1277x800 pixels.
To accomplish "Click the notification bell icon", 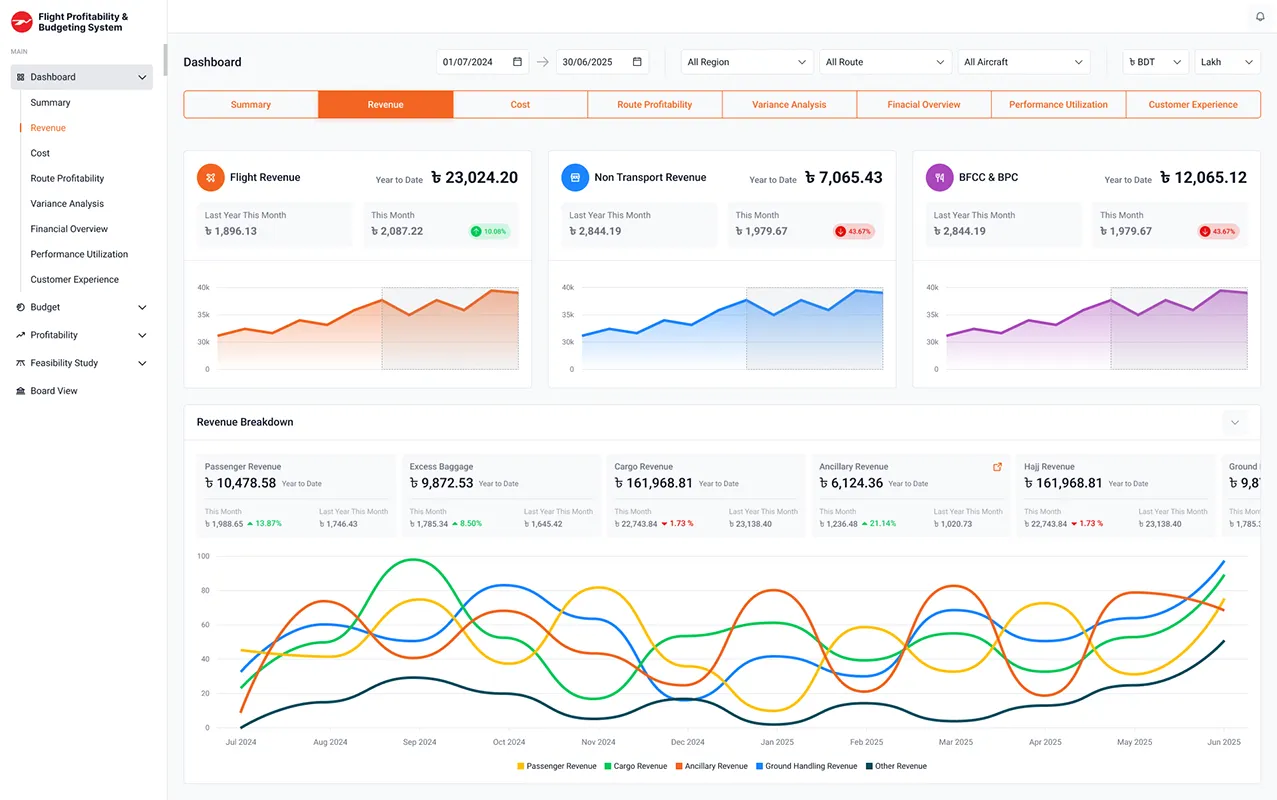I will 1259,16.
